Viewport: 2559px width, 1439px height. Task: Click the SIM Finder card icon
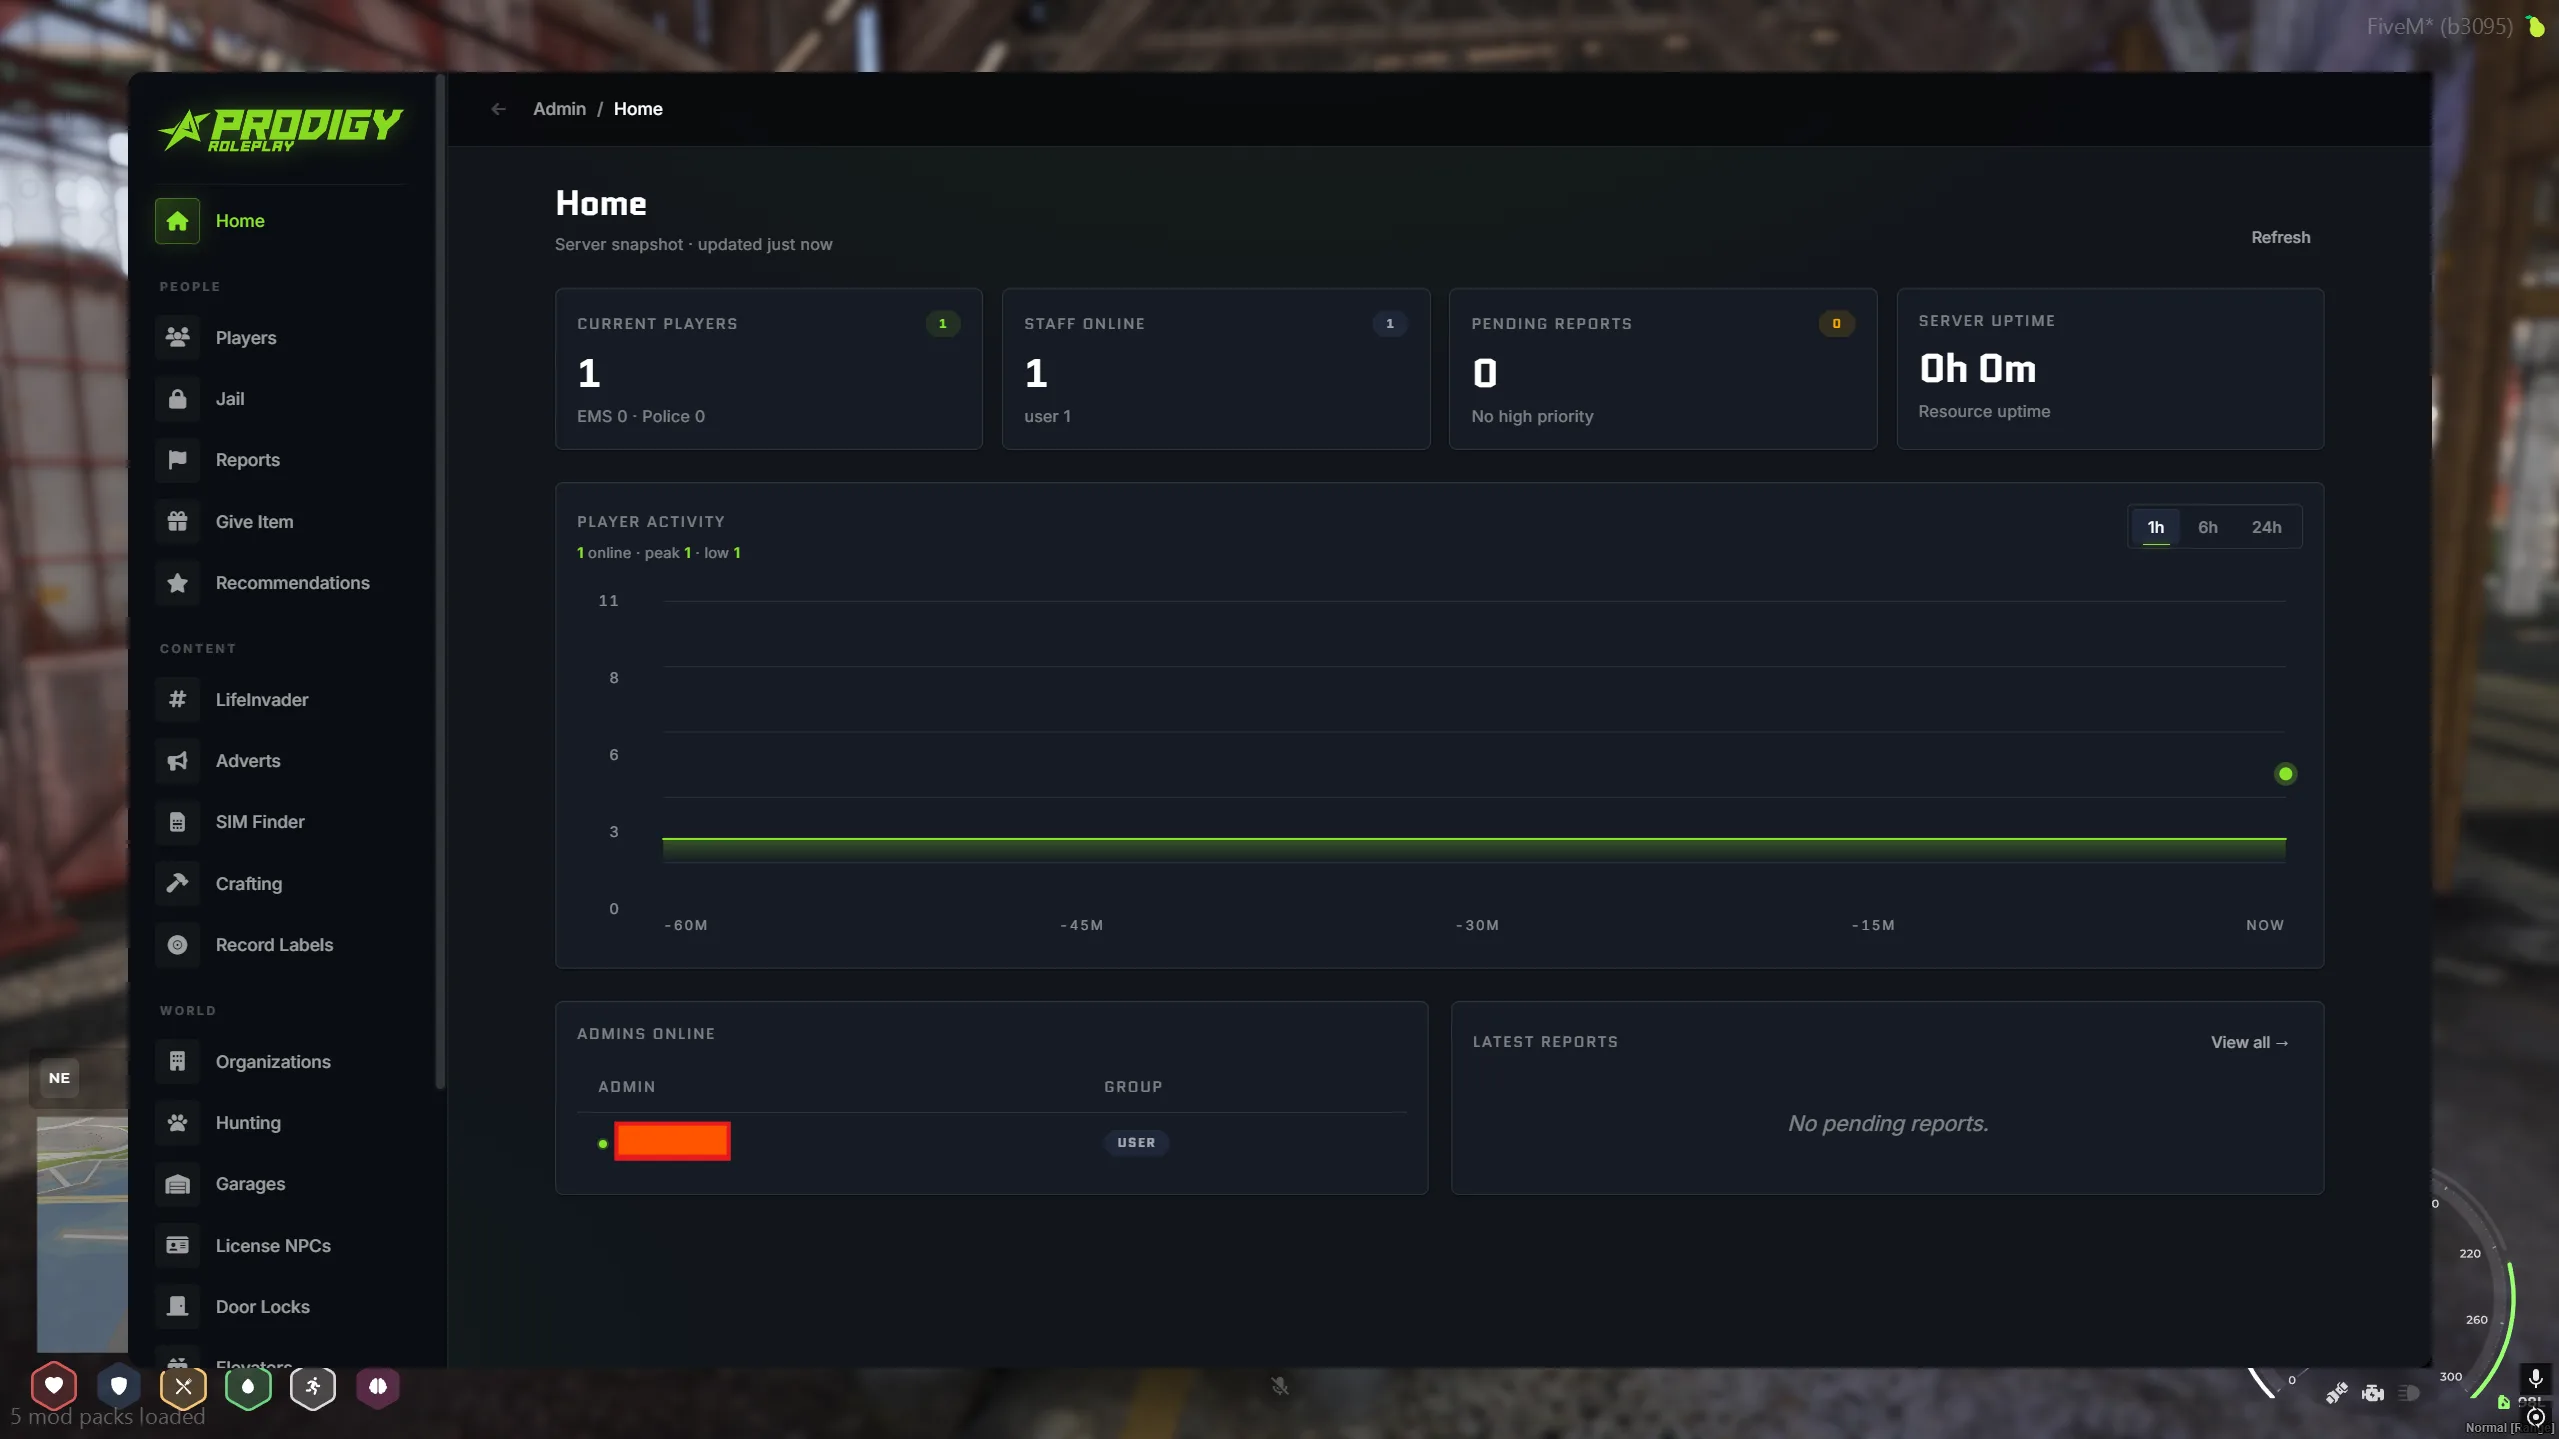point(177,822)
